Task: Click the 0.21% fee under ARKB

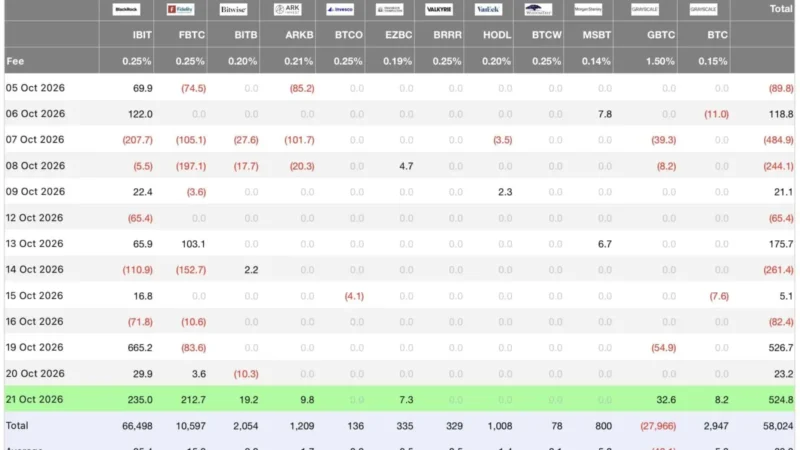Action: (298, 61)
